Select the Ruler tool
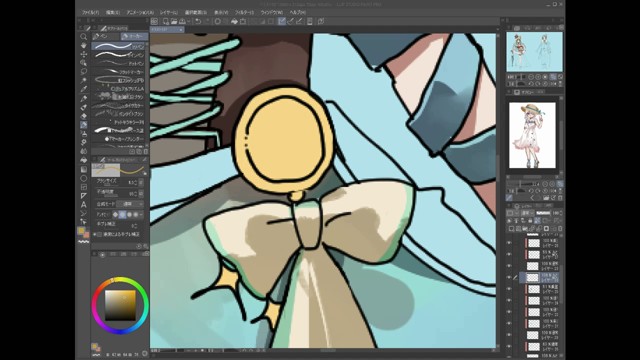640x360 pixels. [84, 196]
